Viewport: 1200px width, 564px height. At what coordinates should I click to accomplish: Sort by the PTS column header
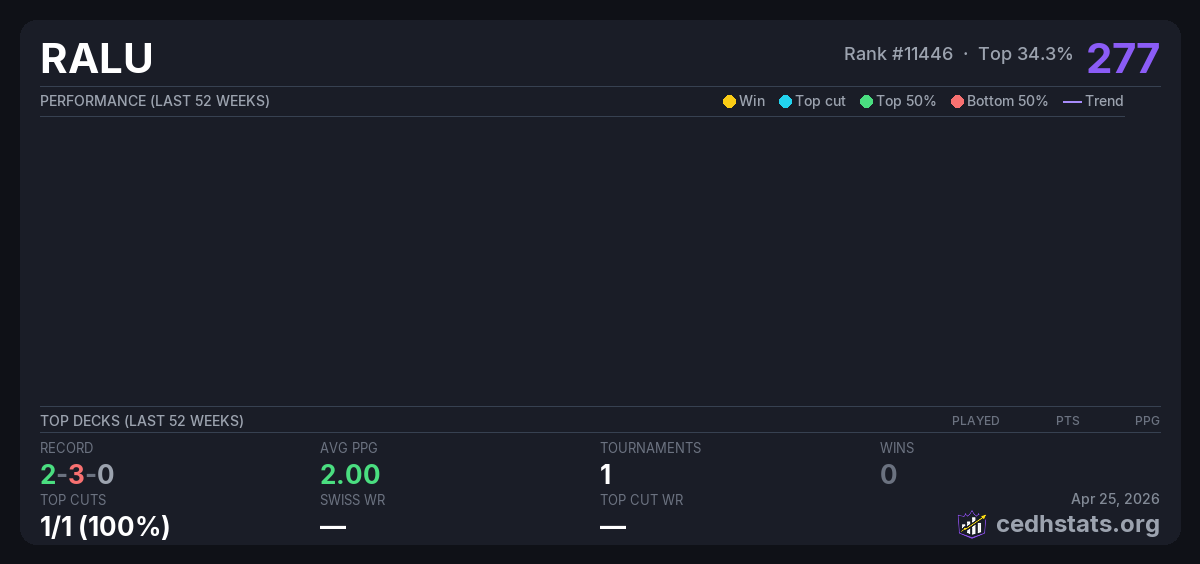click(x=1067, y=421)
